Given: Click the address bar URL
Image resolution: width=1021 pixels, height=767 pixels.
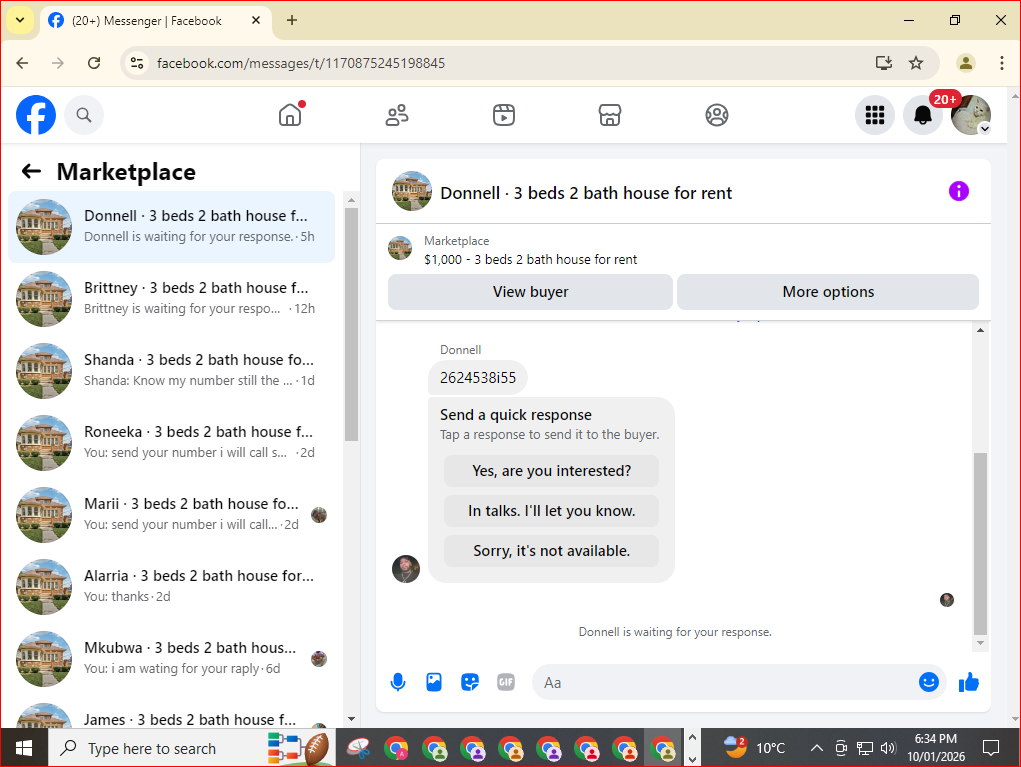Looking at the screenshot, I should click(301, 63).
